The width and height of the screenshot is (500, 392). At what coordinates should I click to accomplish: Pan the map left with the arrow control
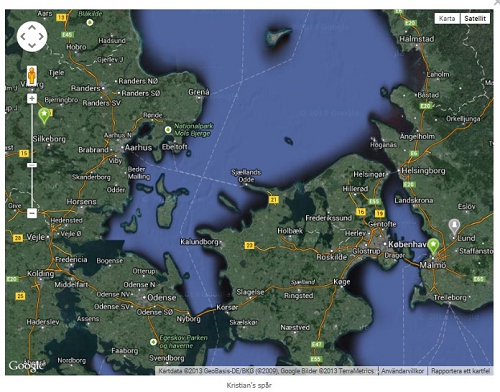[x=23, y=36]
